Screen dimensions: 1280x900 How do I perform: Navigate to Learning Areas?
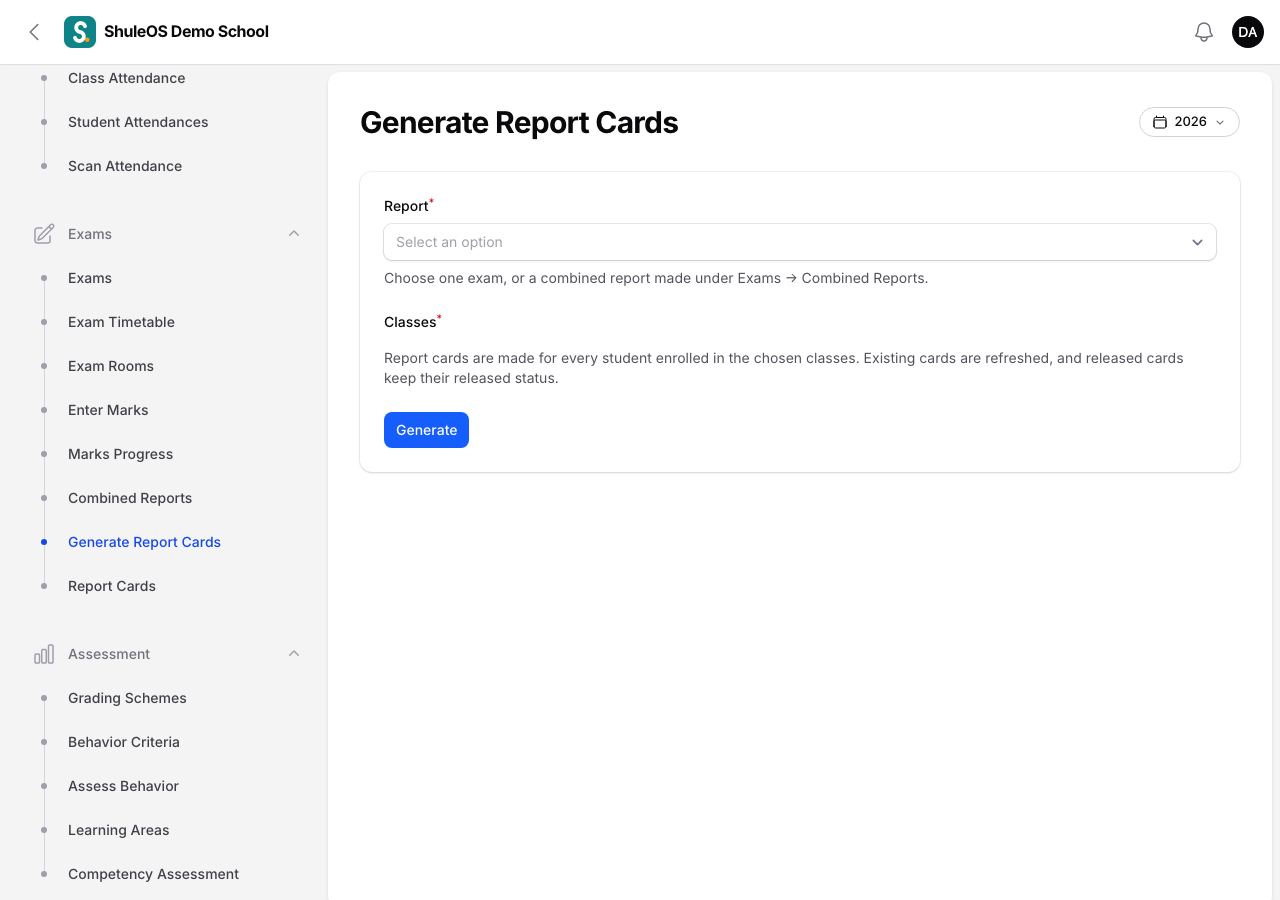point(118,830)
